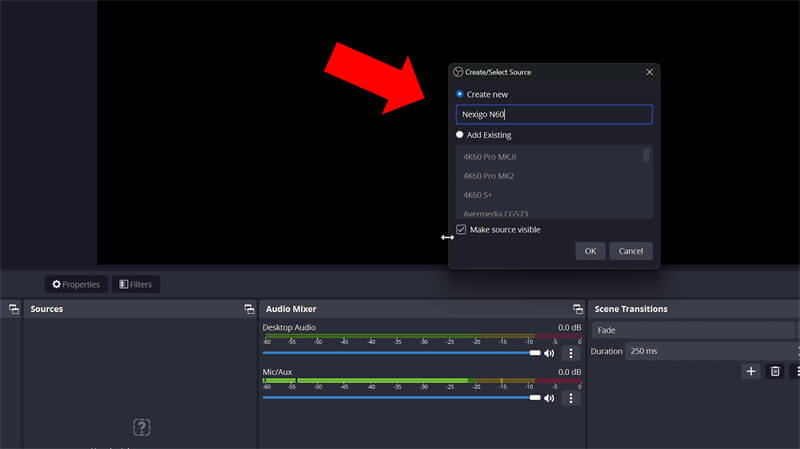Cancel the Create/Select Source dialog

click(x=631, y=251)
